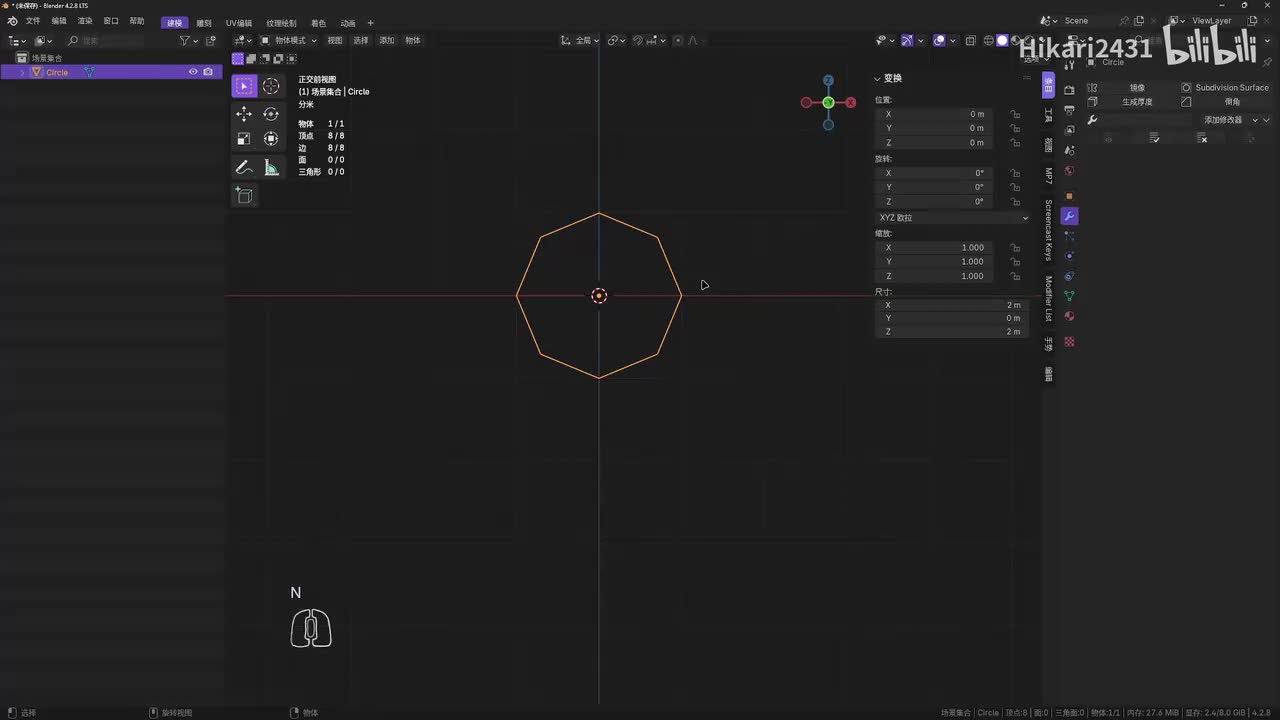Open the render properties camera tab
This screenshot has width=1280, height=720.
point(1069,90)
